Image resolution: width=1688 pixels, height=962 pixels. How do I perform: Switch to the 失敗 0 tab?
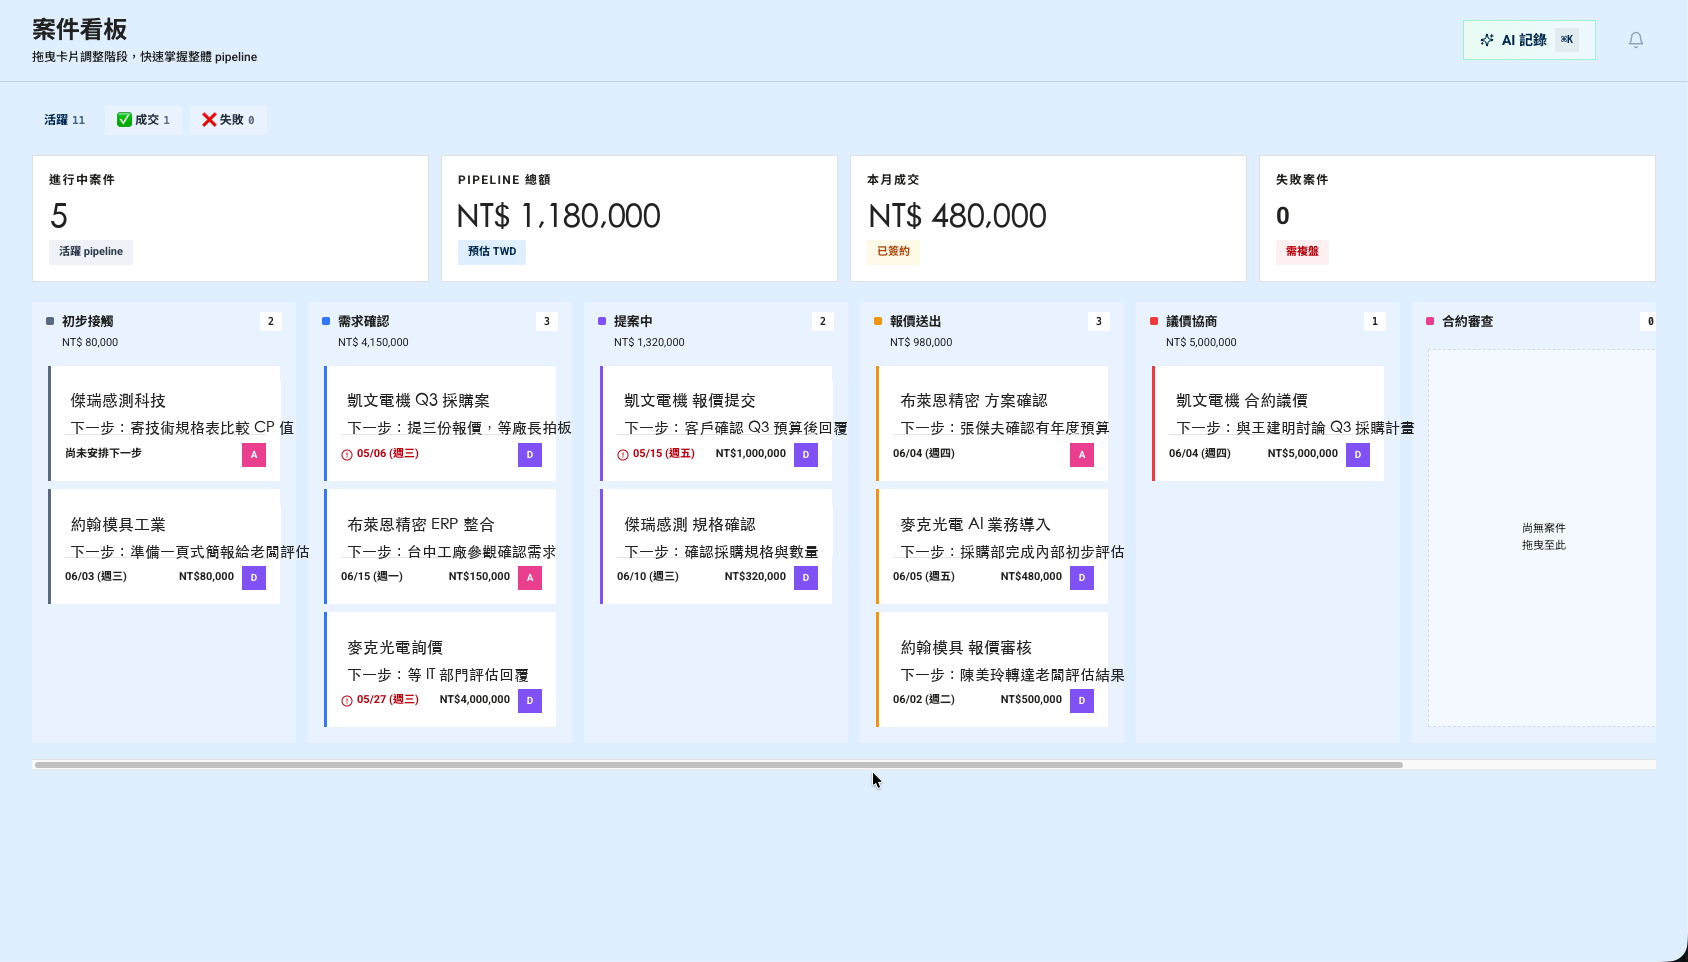point(228,120)
